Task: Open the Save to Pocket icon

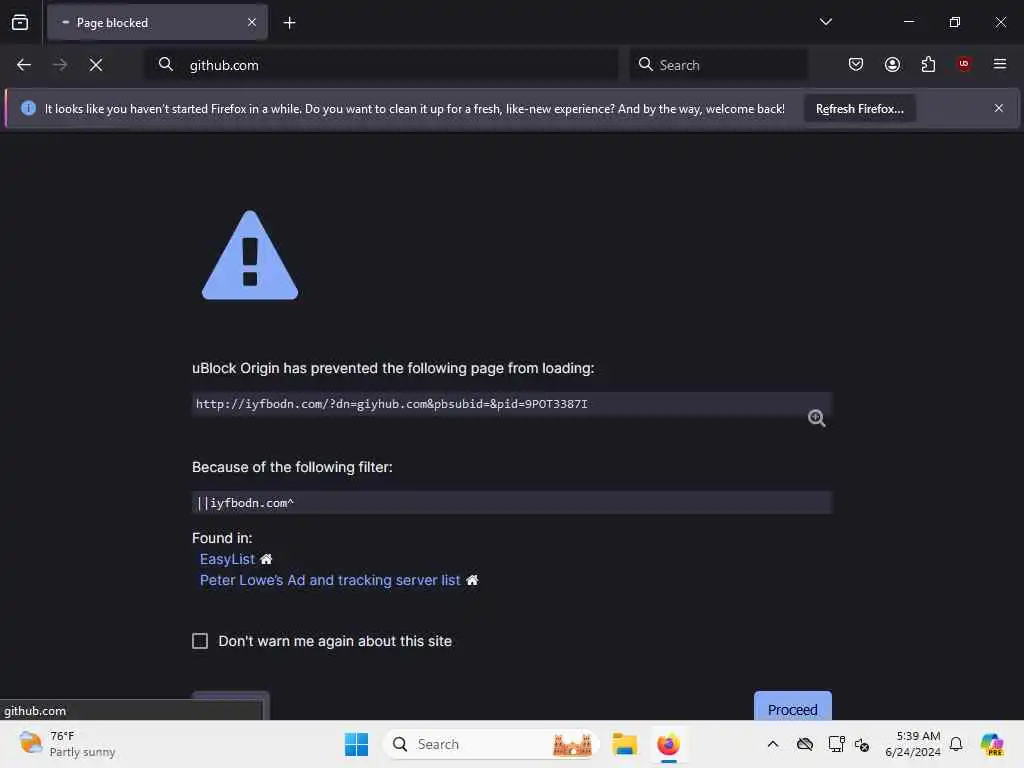Action: (x=856, y=64)
